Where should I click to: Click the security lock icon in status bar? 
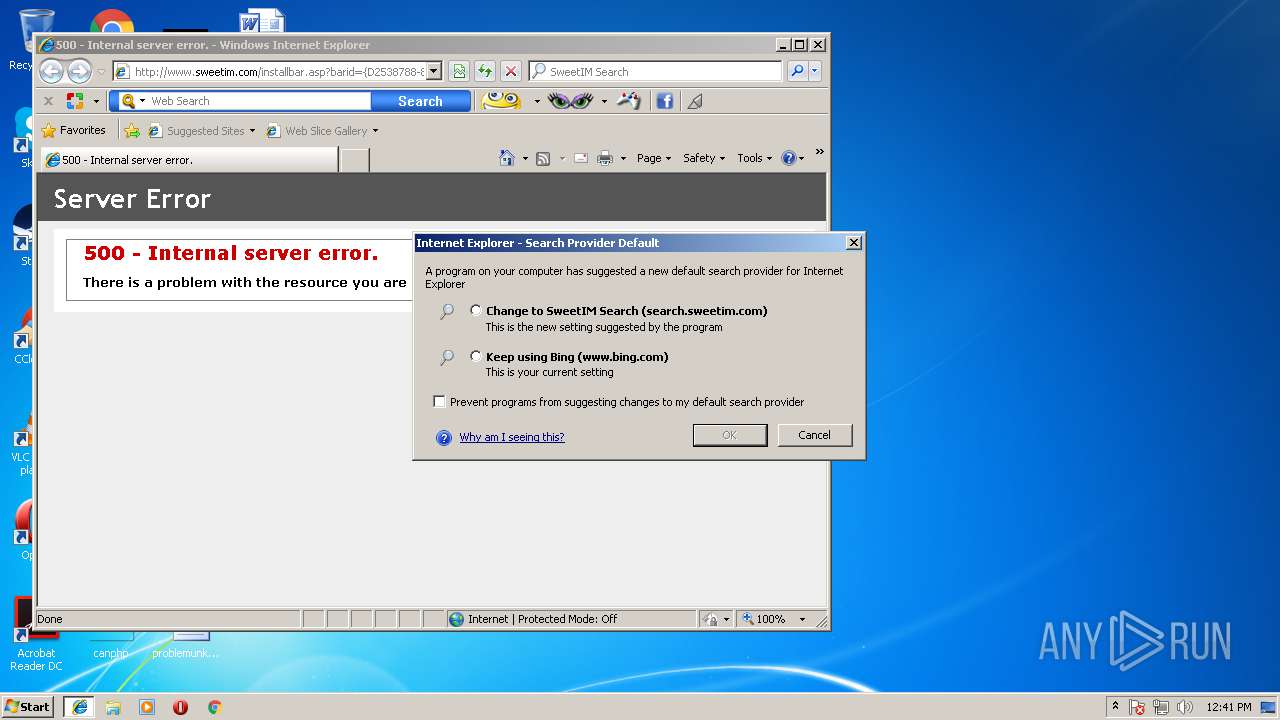(710, 619)
